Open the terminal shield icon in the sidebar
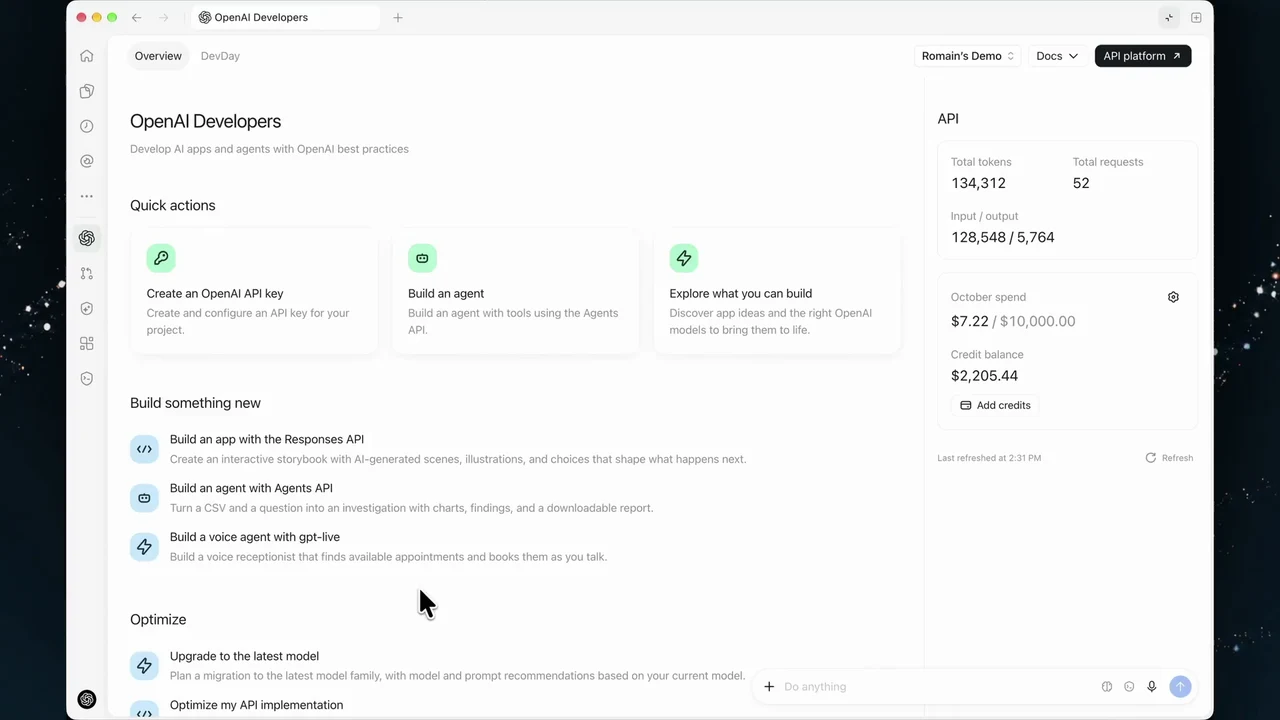The height and width of the screenshot is (720, 1280). coord(87,379)
